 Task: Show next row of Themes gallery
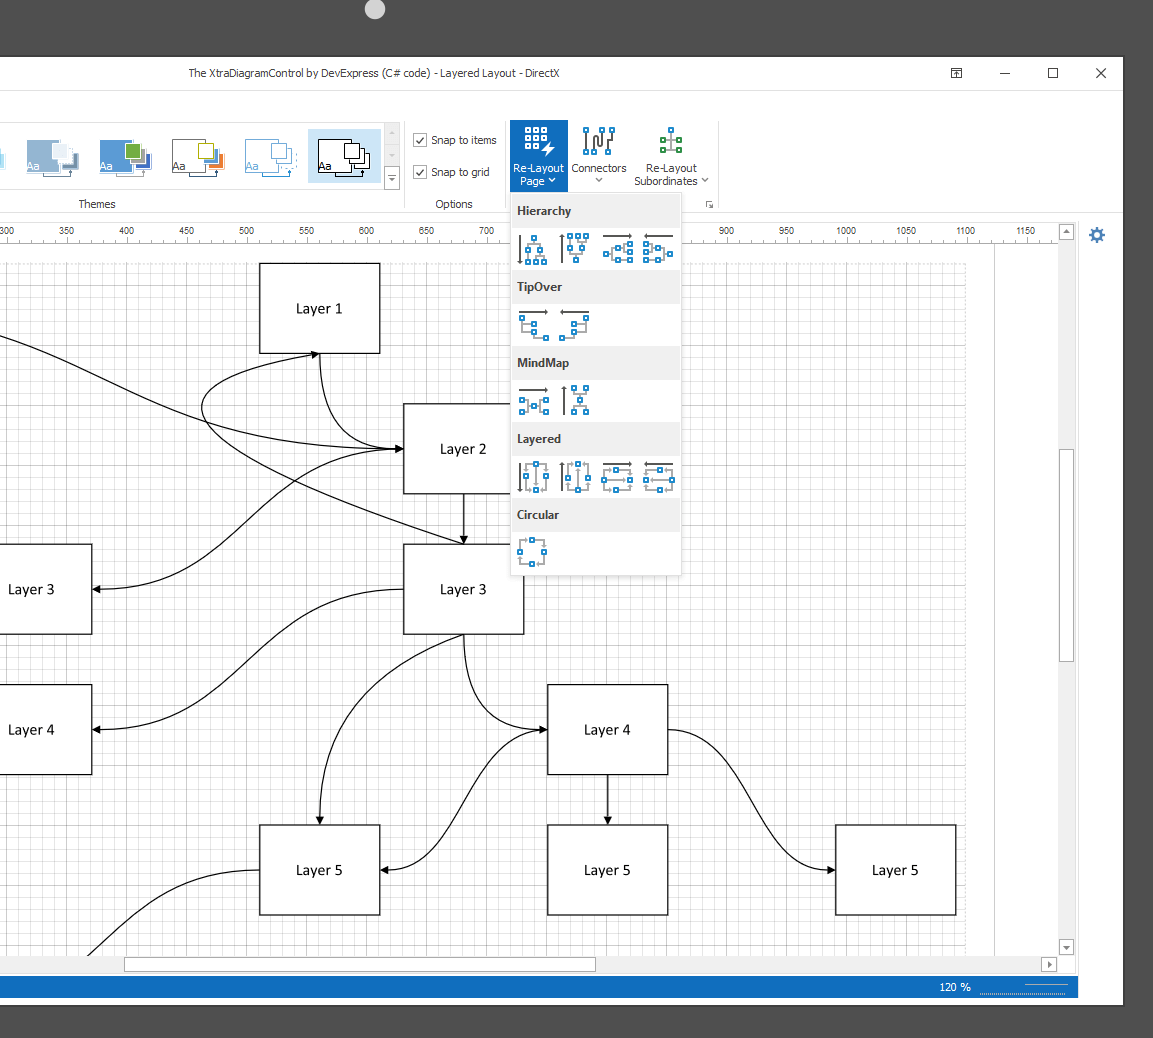point(392,156)
